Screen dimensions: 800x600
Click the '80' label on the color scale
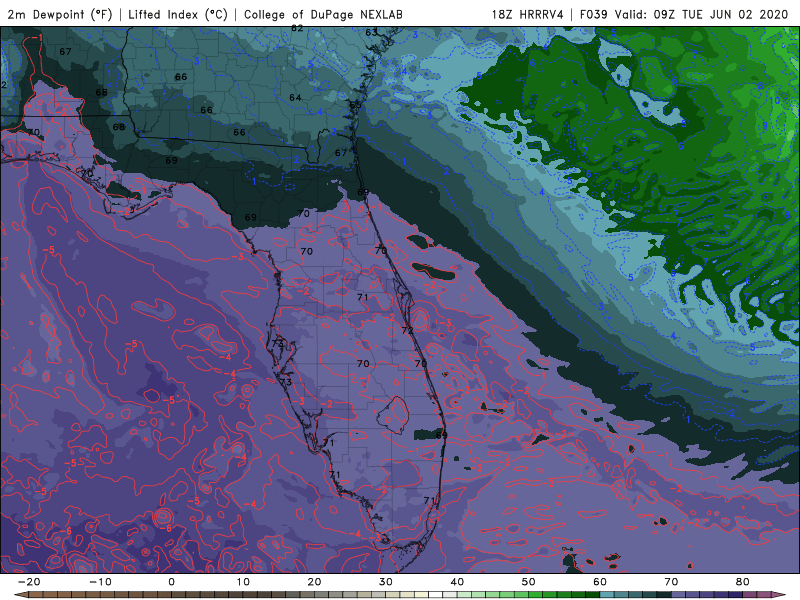click(x=743, y=582)
